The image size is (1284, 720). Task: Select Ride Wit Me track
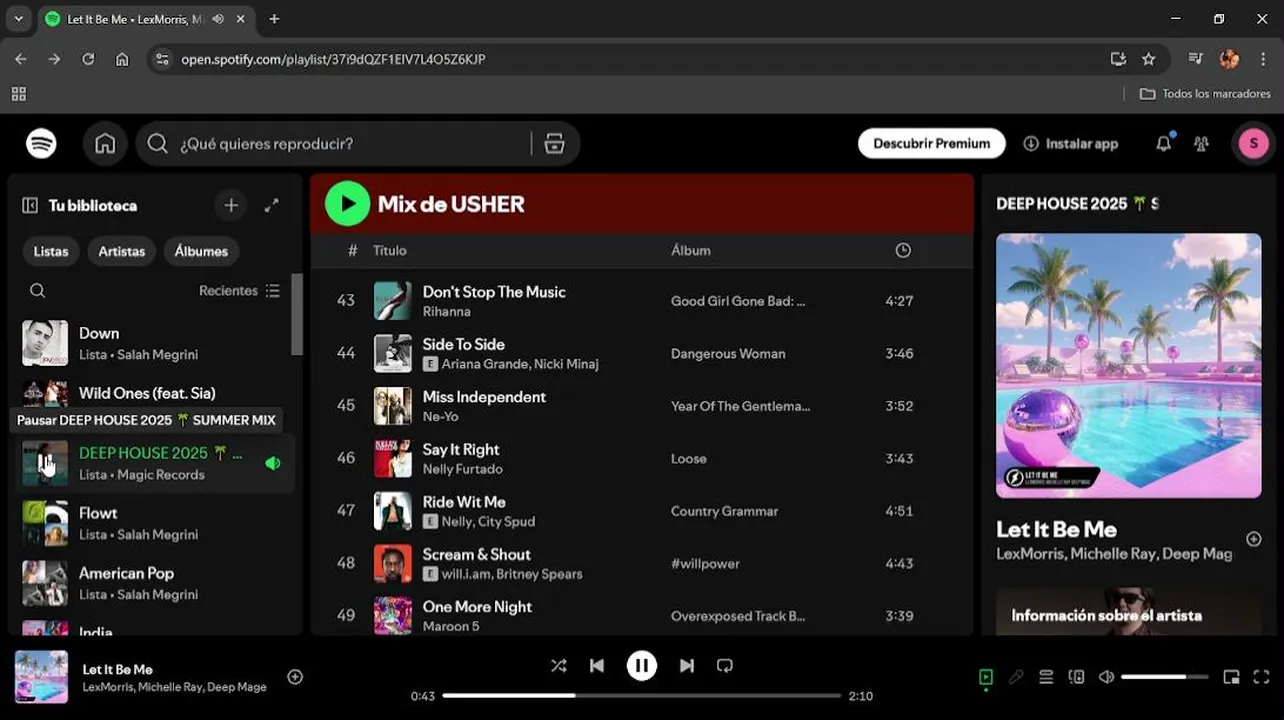pyautogui.click(x=641, y=511)
